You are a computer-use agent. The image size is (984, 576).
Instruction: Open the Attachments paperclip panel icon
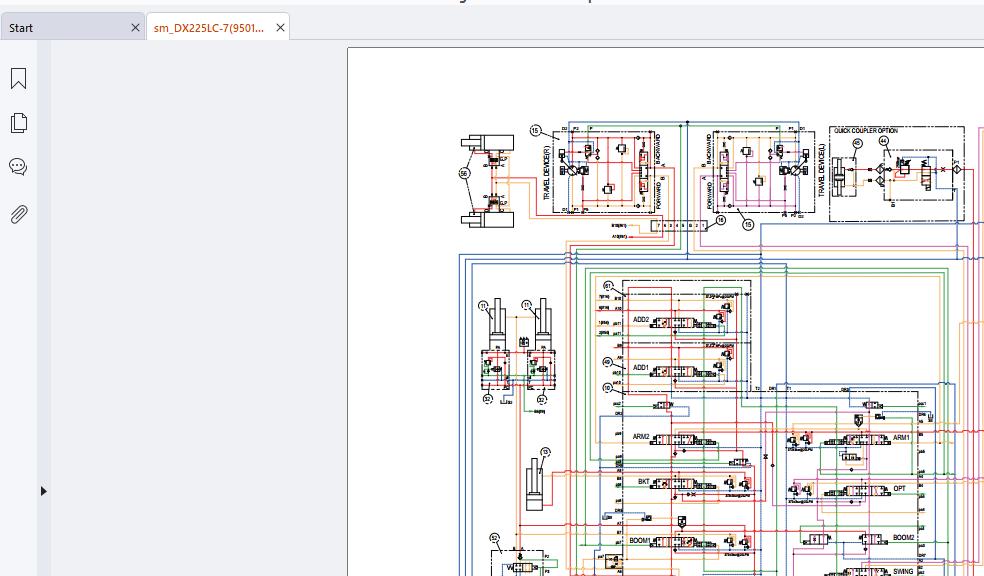click(x=18, y=214)
